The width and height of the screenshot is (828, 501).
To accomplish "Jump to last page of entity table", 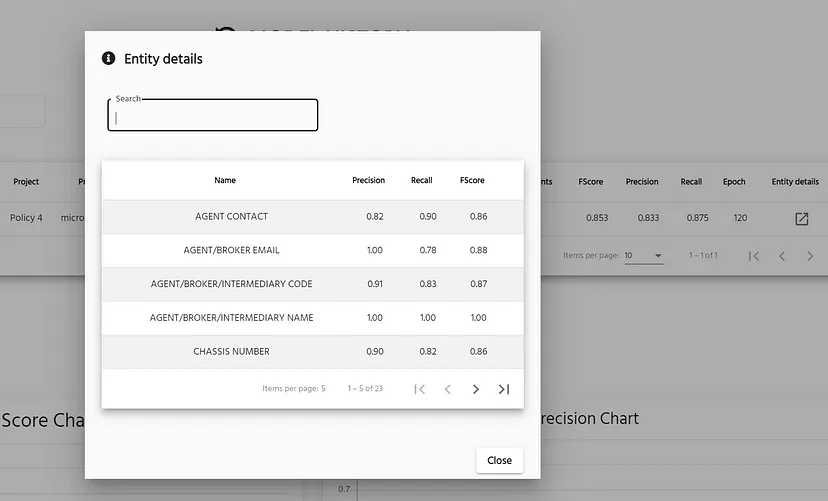I will tap(504, 389).
